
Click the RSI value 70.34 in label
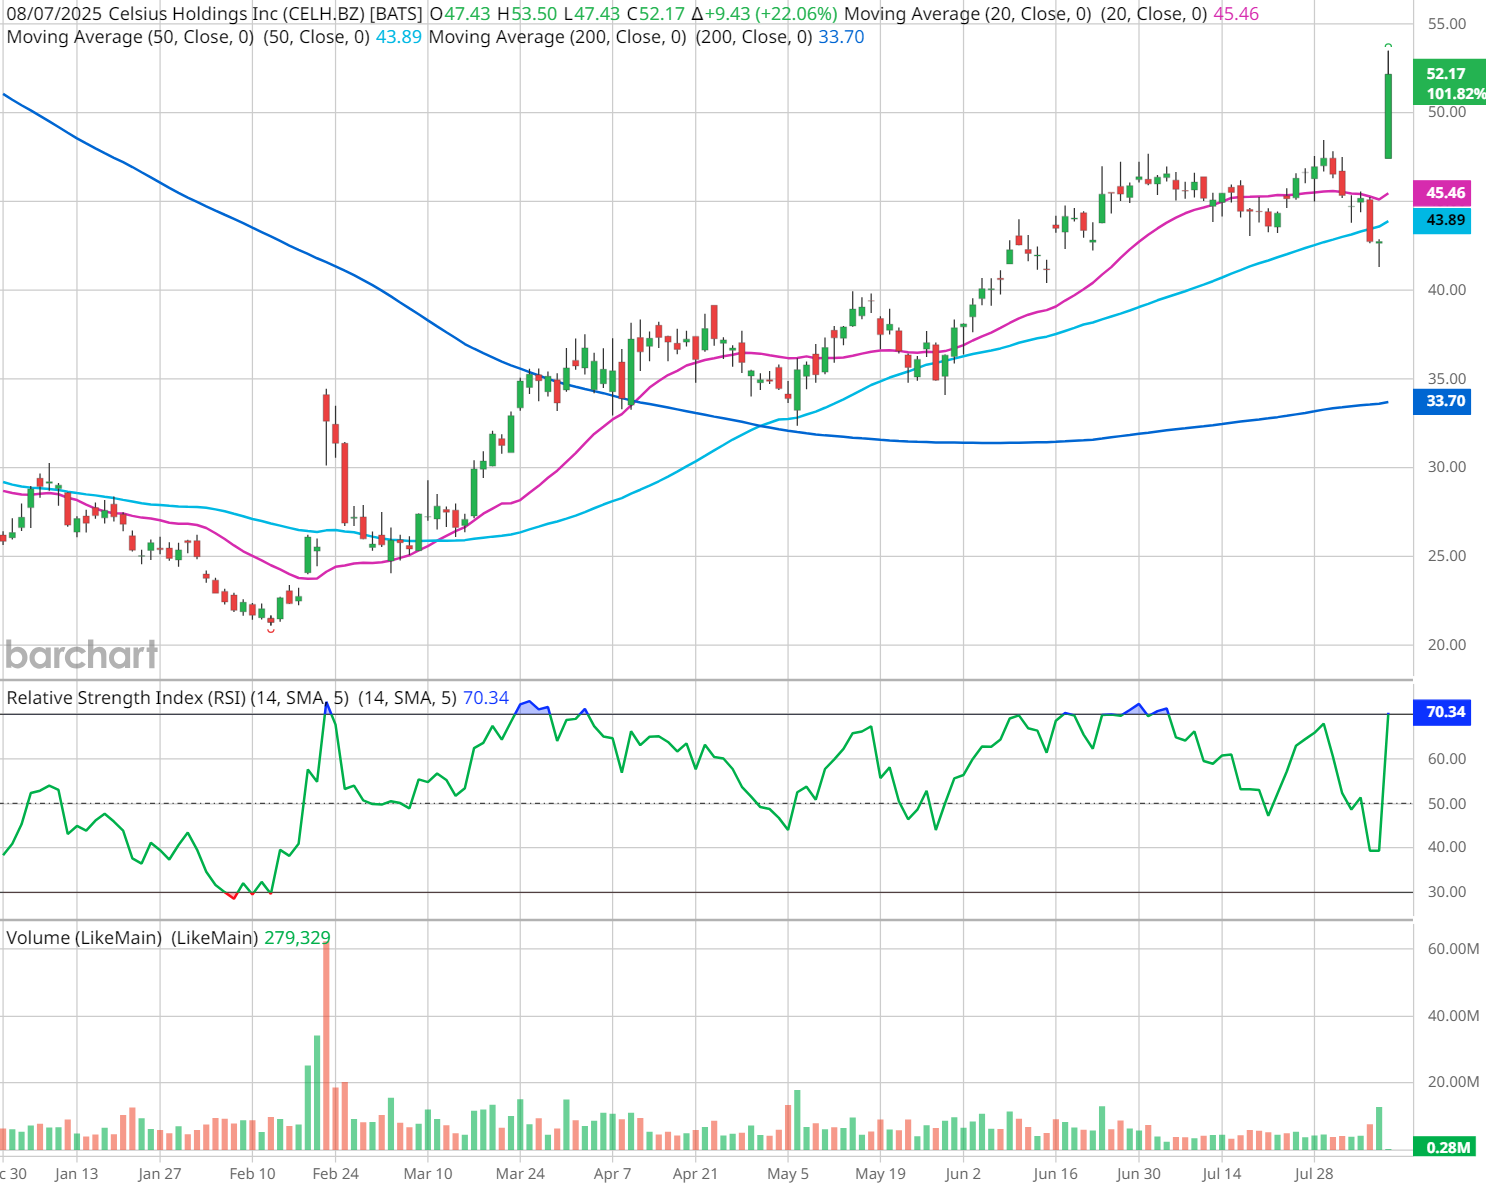point(486,698)
